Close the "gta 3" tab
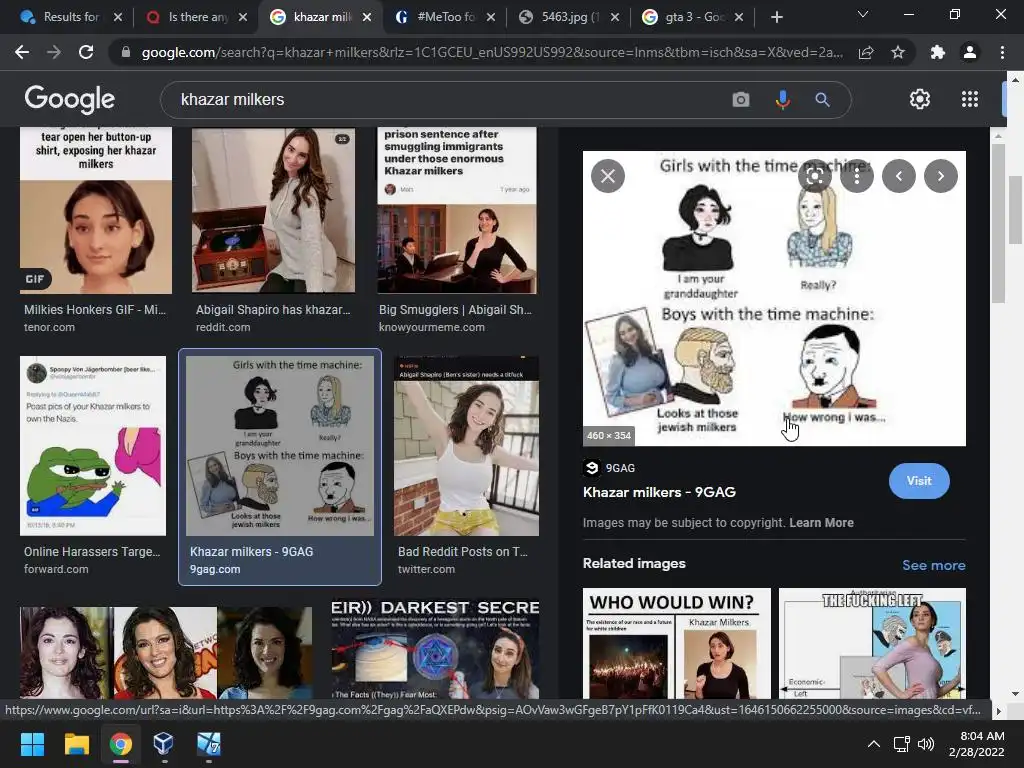The height and width of the screenshot is (768, 1024). (739, 17)
